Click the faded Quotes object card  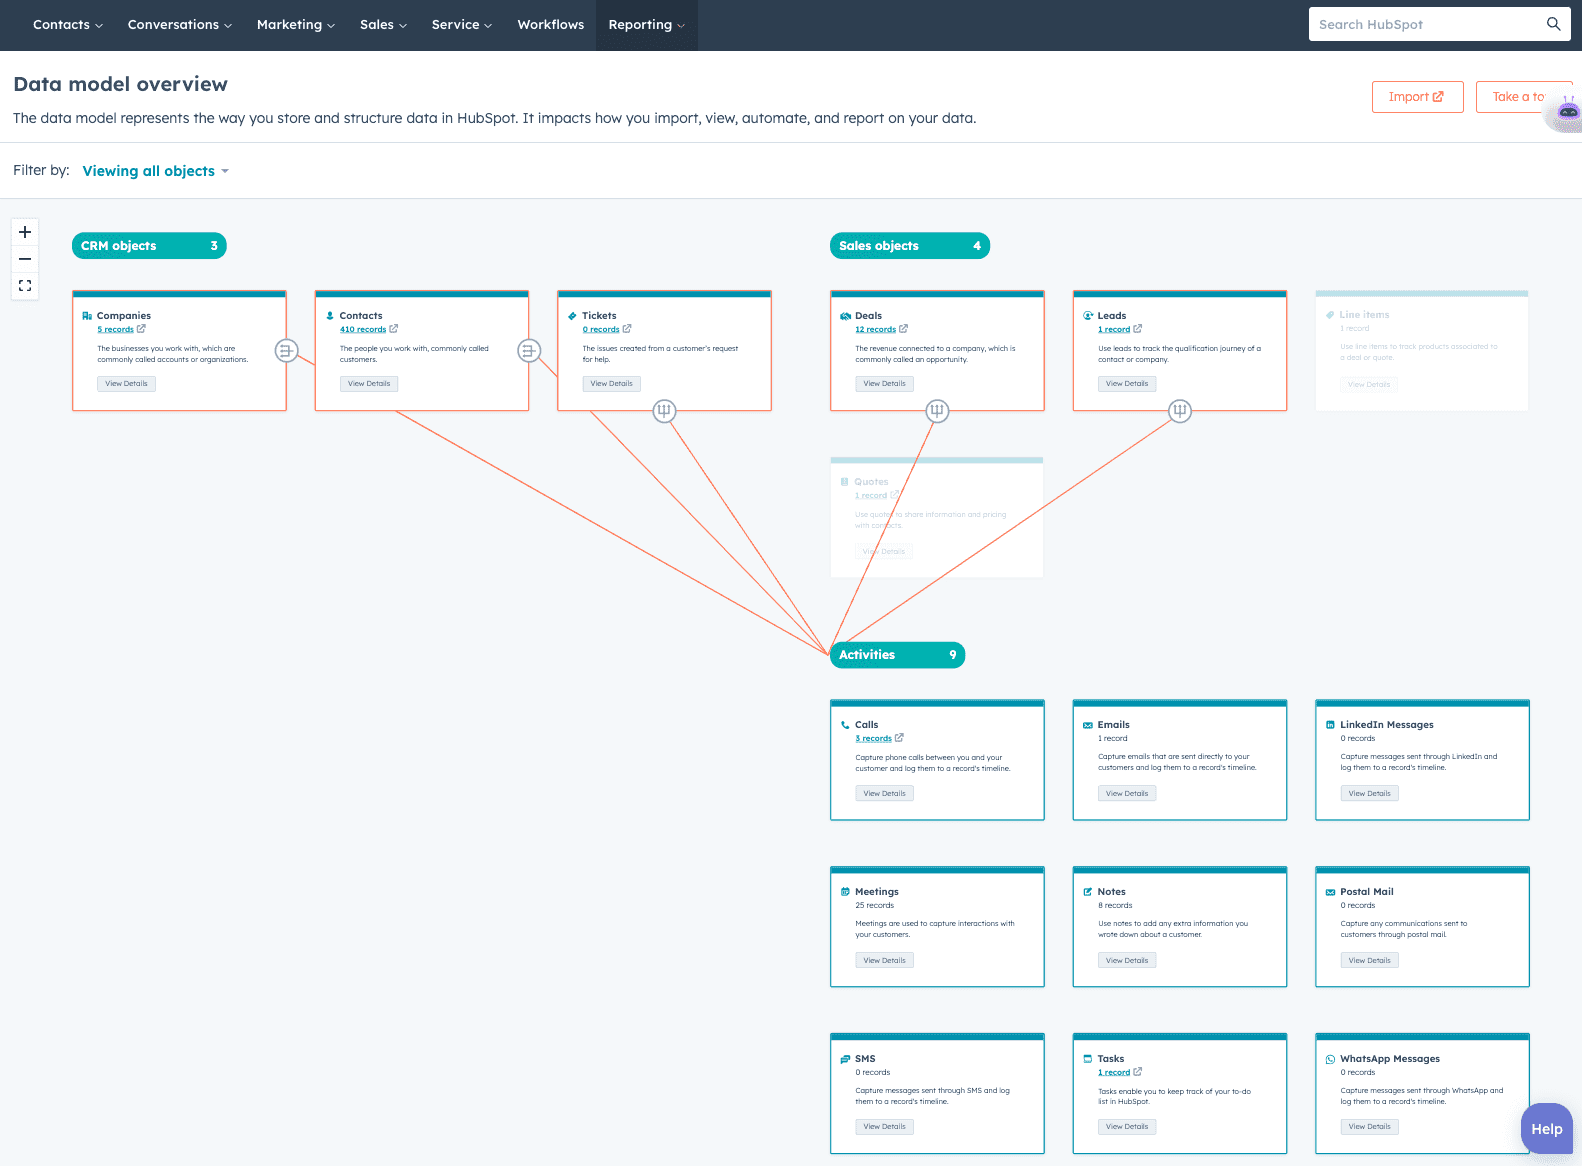click(937, 517)
